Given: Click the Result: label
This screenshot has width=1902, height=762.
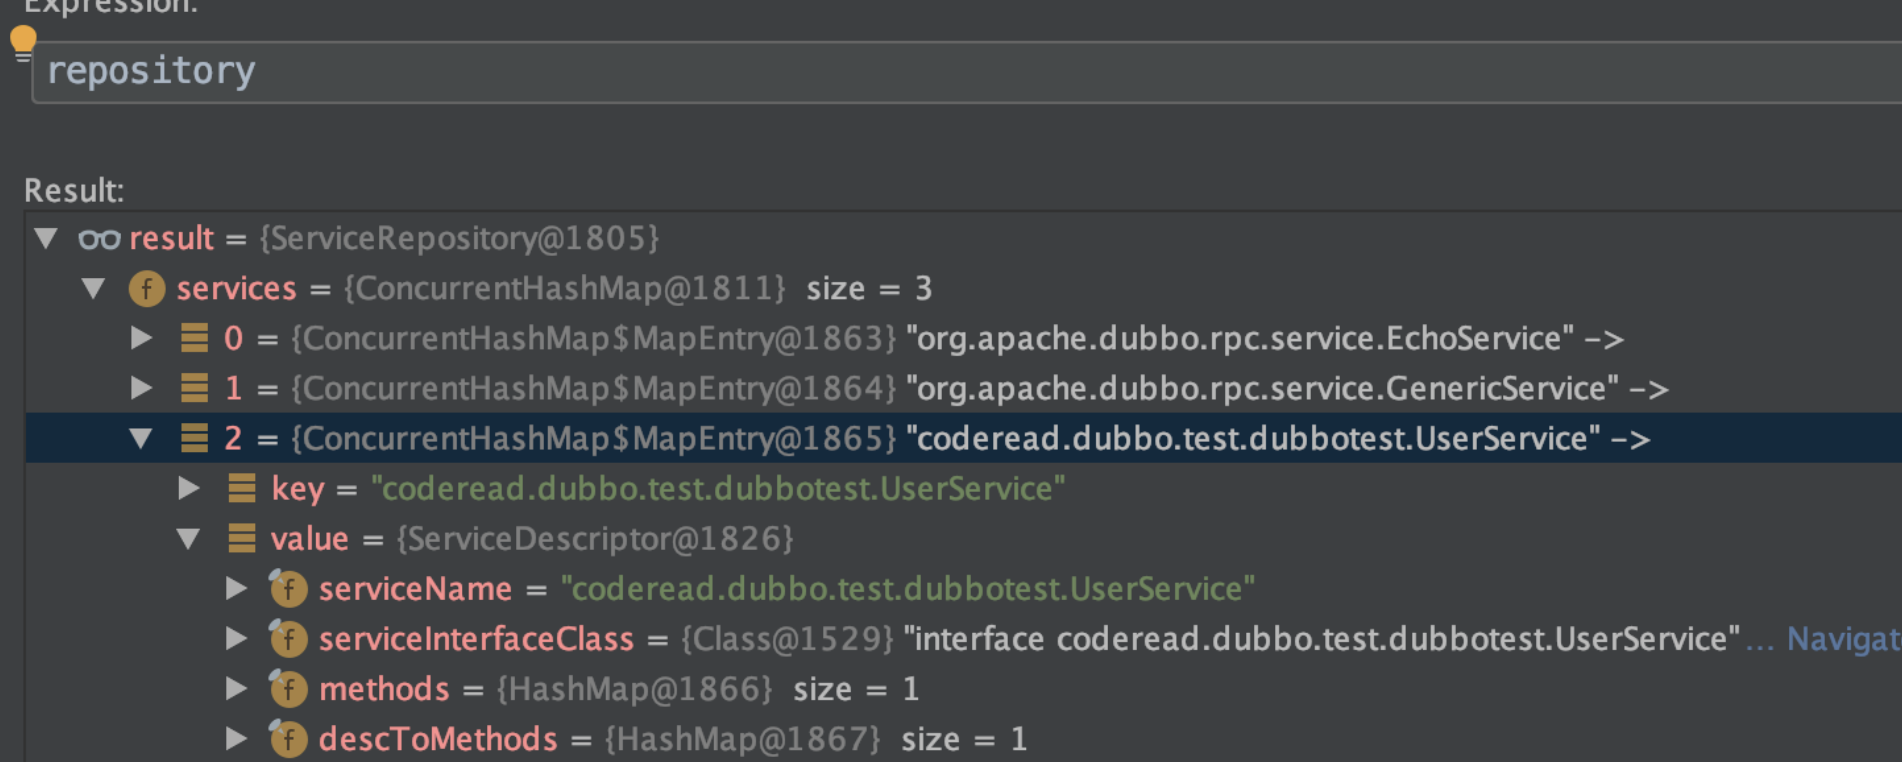Looking at the screenshot, I should pyautogui.click(x=74, y=190).
